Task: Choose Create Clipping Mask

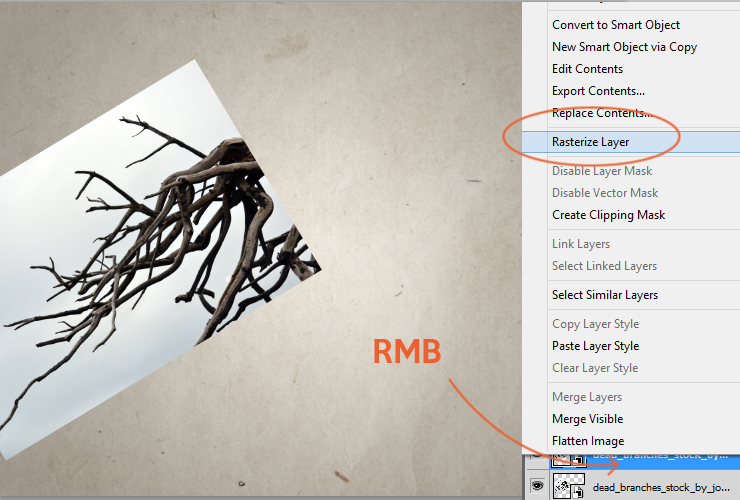Action: coord(608,215)
